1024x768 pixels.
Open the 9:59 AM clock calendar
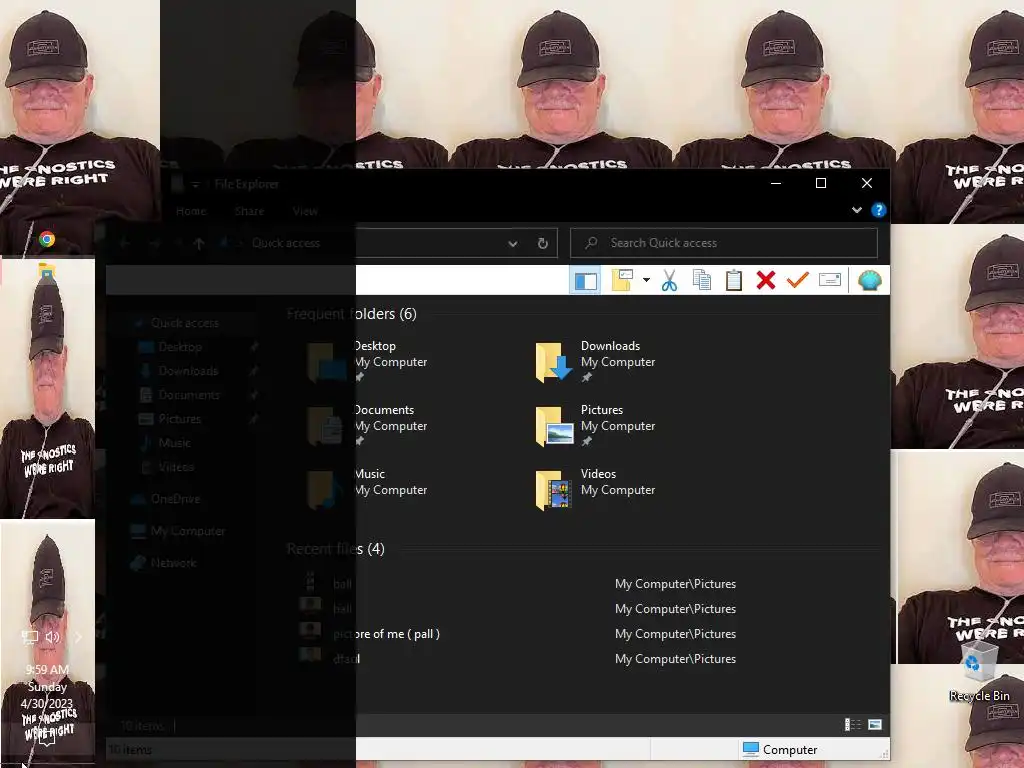(x=47, y=686)
